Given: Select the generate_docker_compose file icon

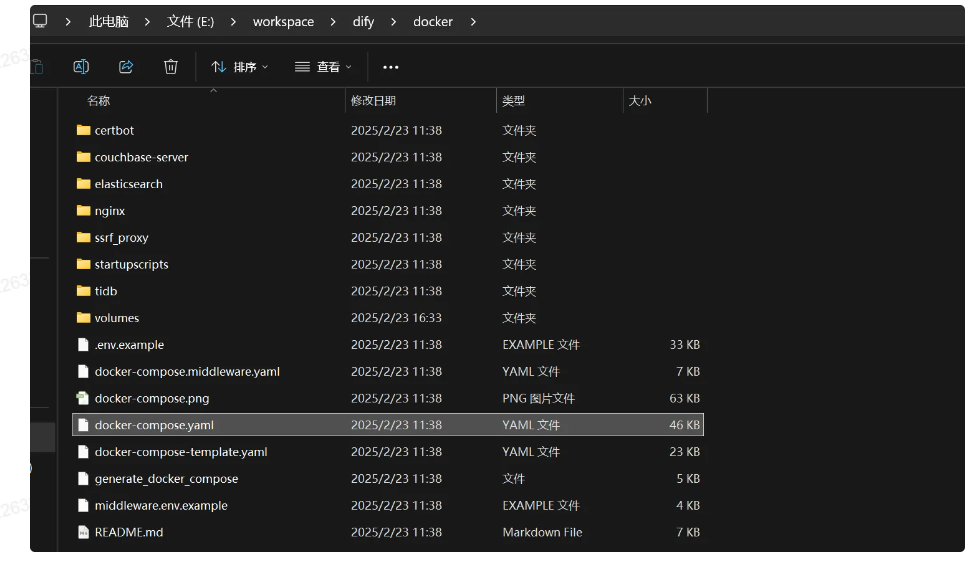Looking at the screenshot, I should click(x=83, y=479).
